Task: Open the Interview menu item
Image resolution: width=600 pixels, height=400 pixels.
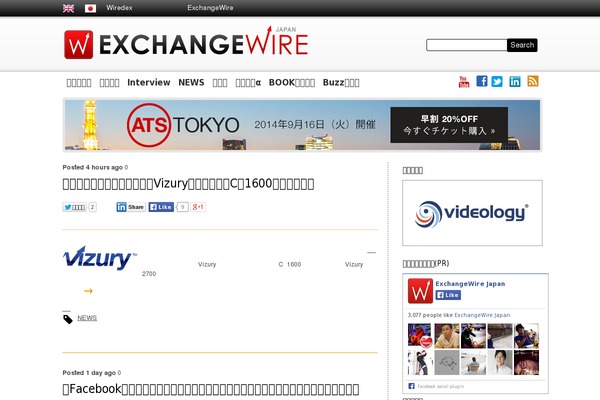Action: (x=148, y=82)
